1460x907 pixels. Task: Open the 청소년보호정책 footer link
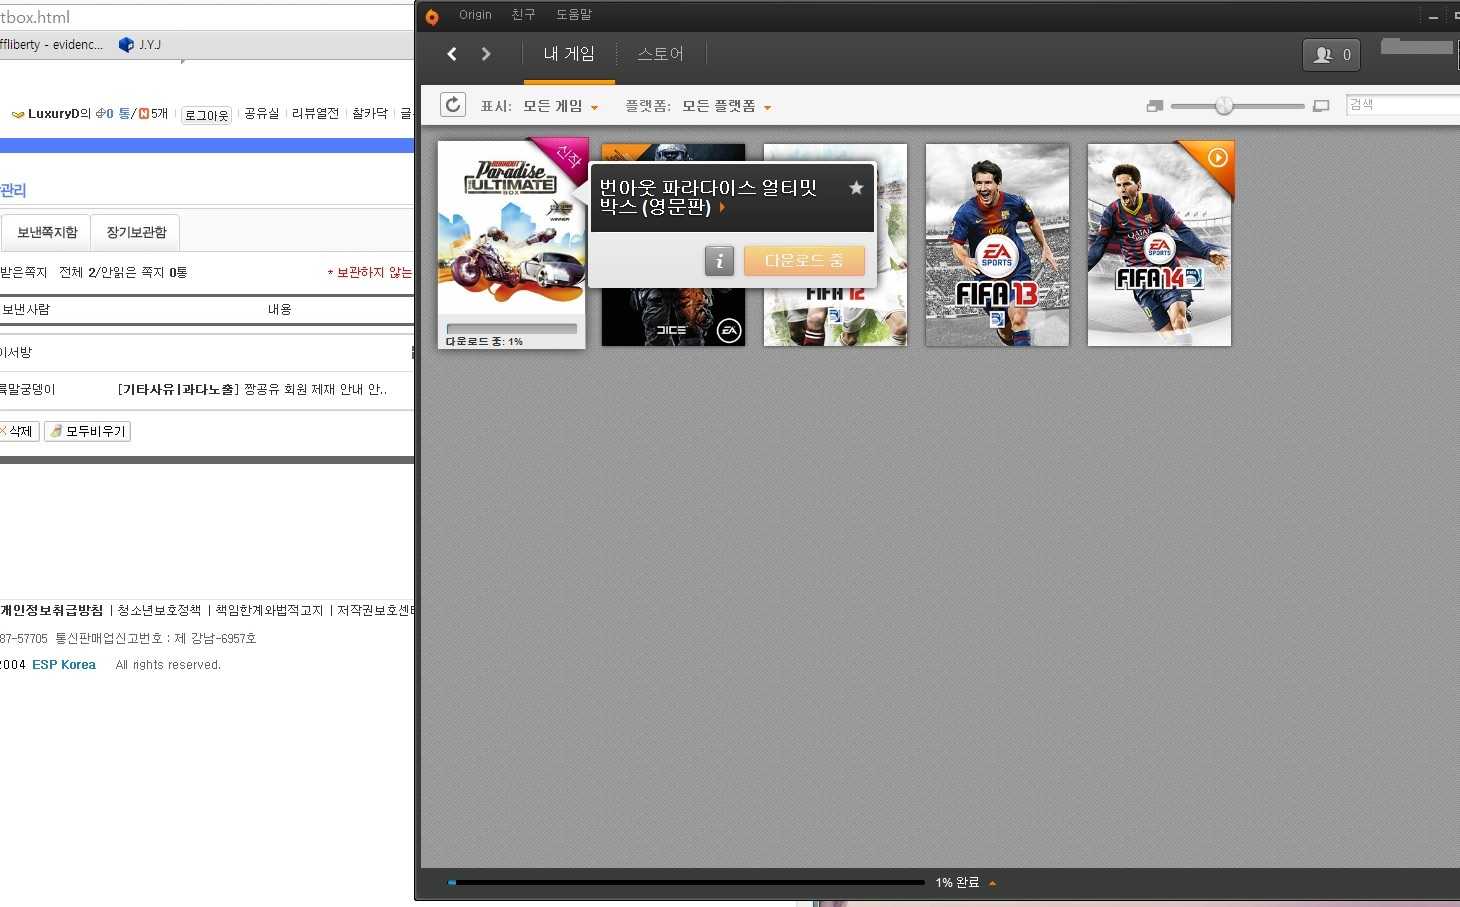pyautogui.click(x=159, y=610)
